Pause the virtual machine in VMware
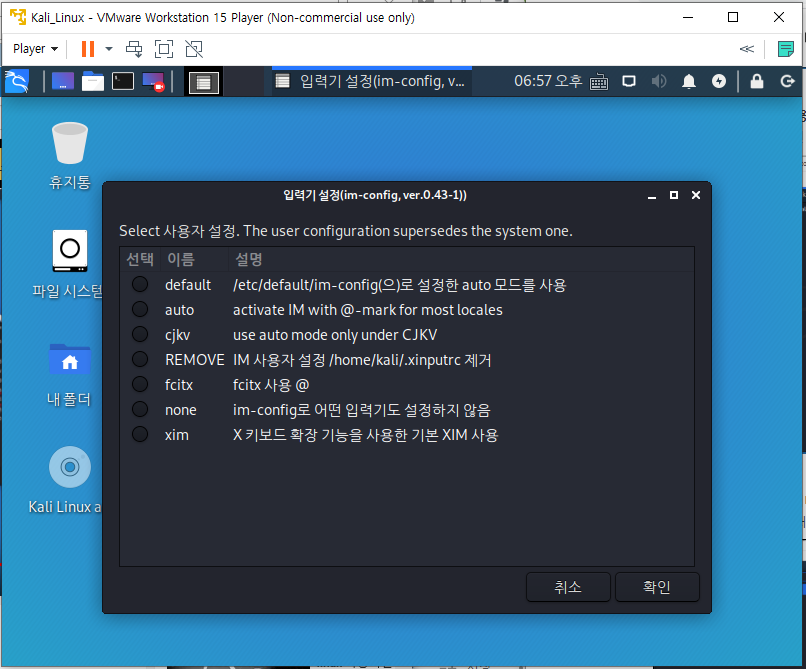The height and width of the screenshot is (669, 806). pos(88,49)
